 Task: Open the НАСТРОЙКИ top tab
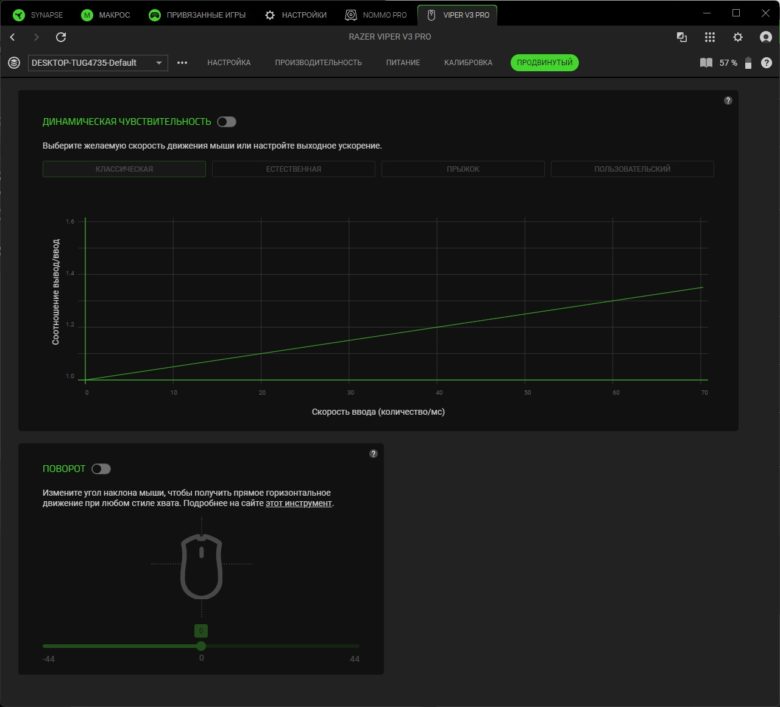point(296,15)
